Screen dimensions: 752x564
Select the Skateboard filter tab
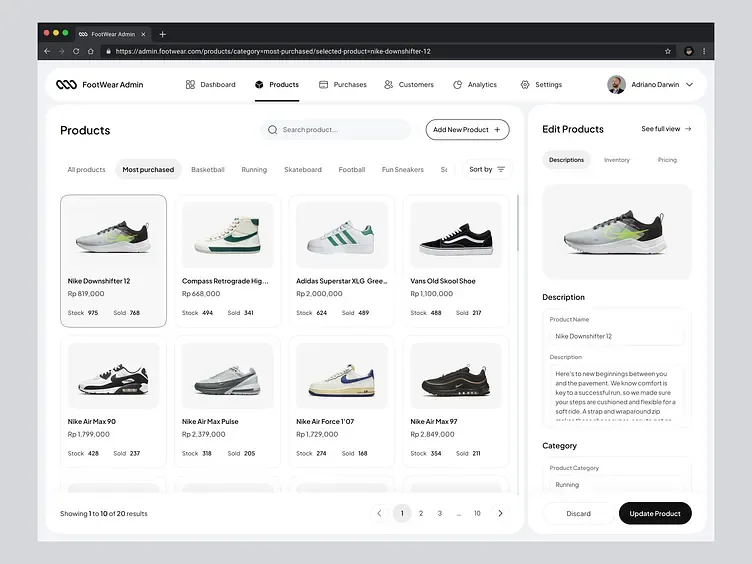(303, 169)
